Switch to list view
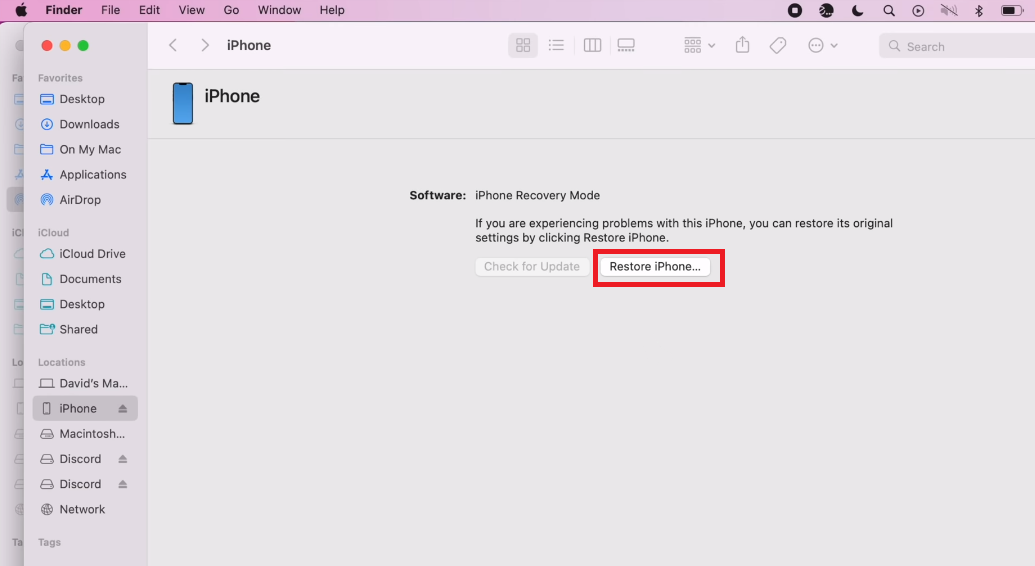Screen dimensions: 1035x566 point(556,45)
